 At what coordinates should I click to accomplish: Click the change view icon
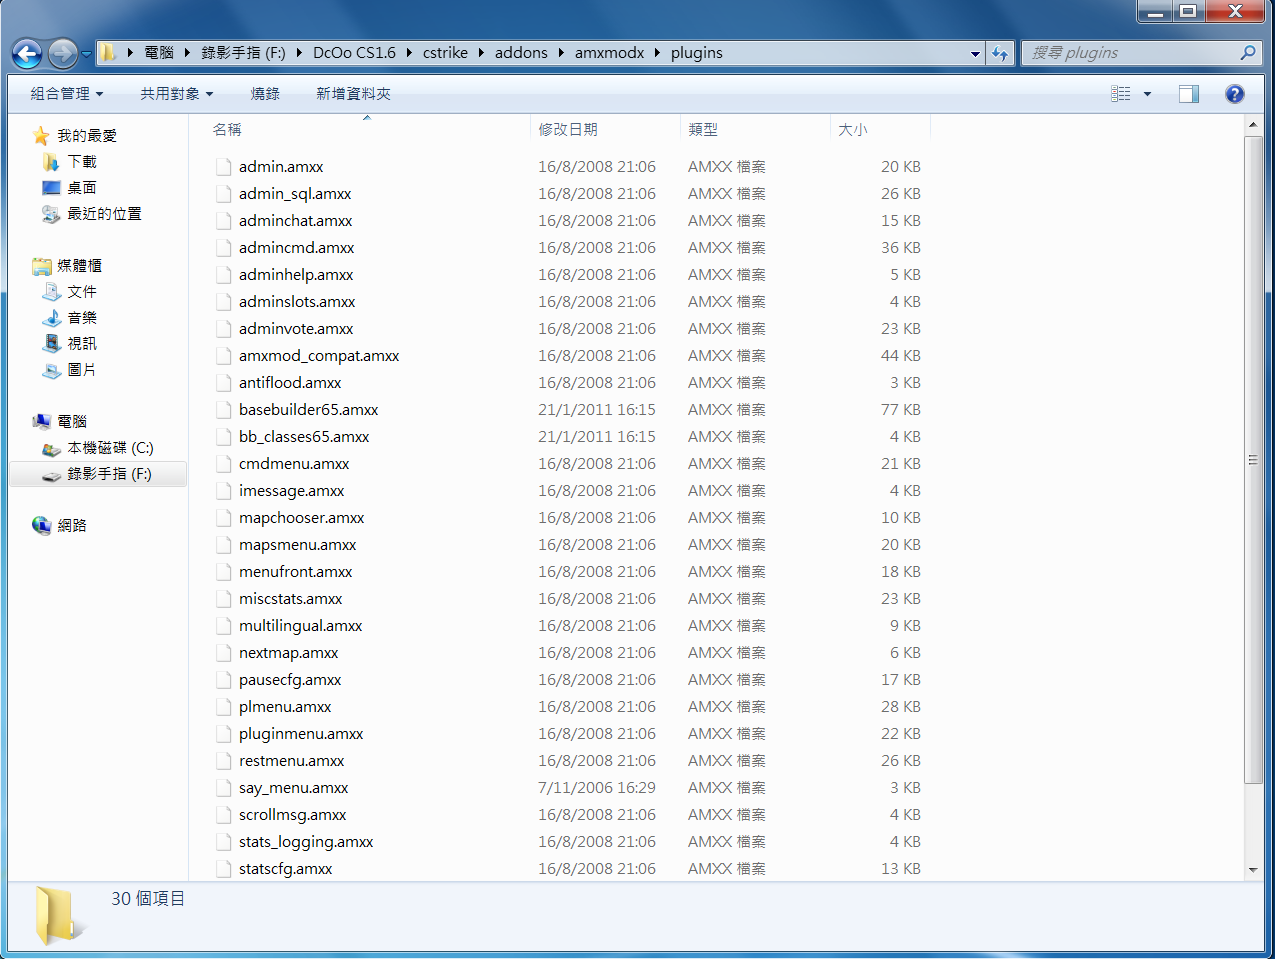(1121, 94)
